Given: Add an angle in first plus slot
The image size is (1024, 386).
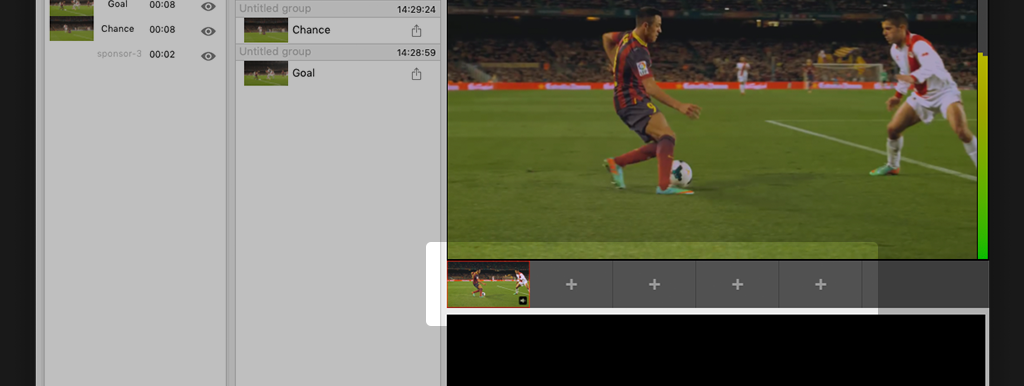Looking at the screenshot, I should (x=571, y=284).
